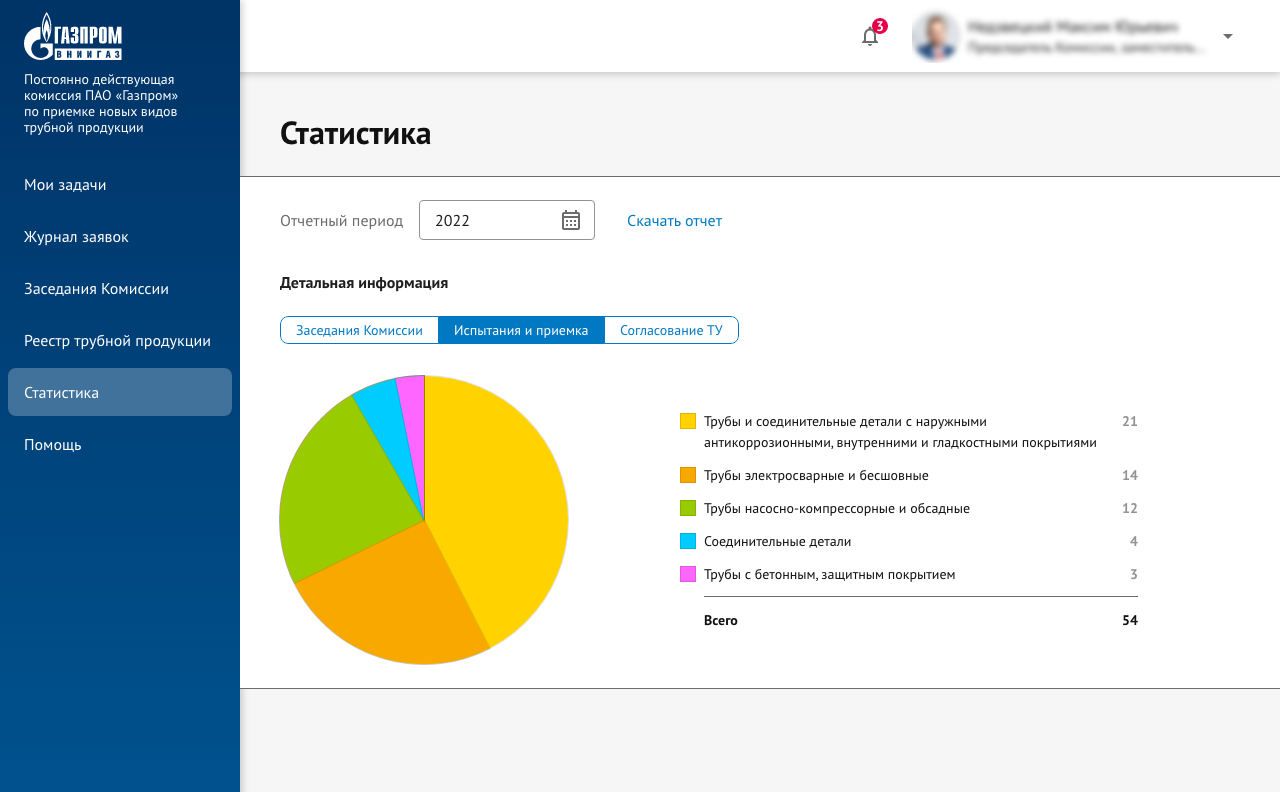Click the user avatar photo
The height and width of the screenshot is (792, 1280).
click(936, 37)
